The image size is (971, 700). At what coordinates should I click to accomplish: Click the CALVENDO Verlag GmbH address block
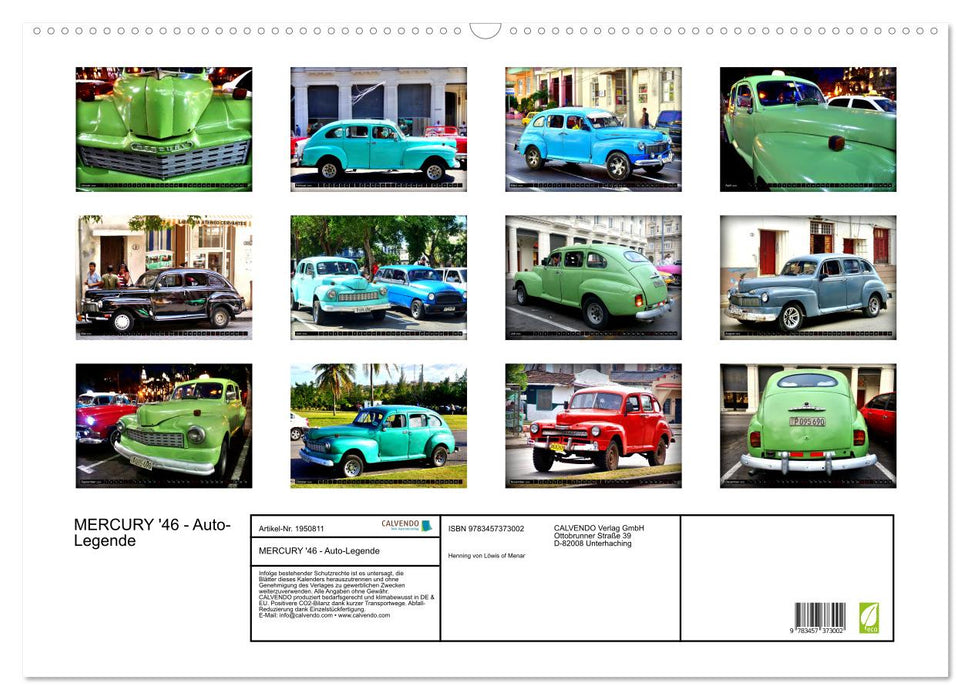point(600,535)
